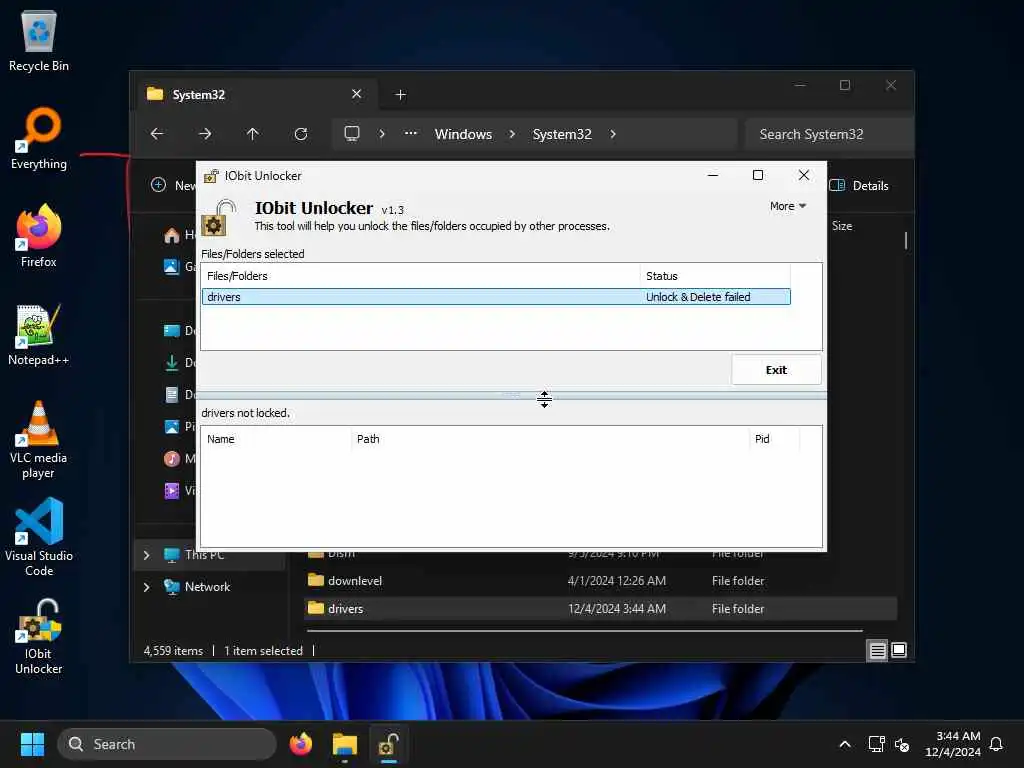Select the drivers folder in Explorer
The height and width of the screenshot is (768, 1024).
pos(601,609)
